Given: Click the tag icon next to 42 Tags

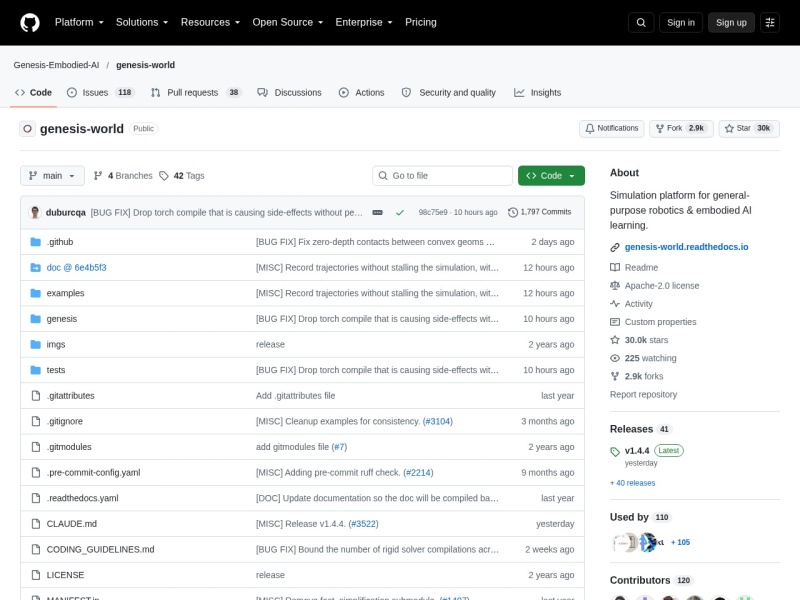Looking at the screenshot, I should (x=164, y=176).
